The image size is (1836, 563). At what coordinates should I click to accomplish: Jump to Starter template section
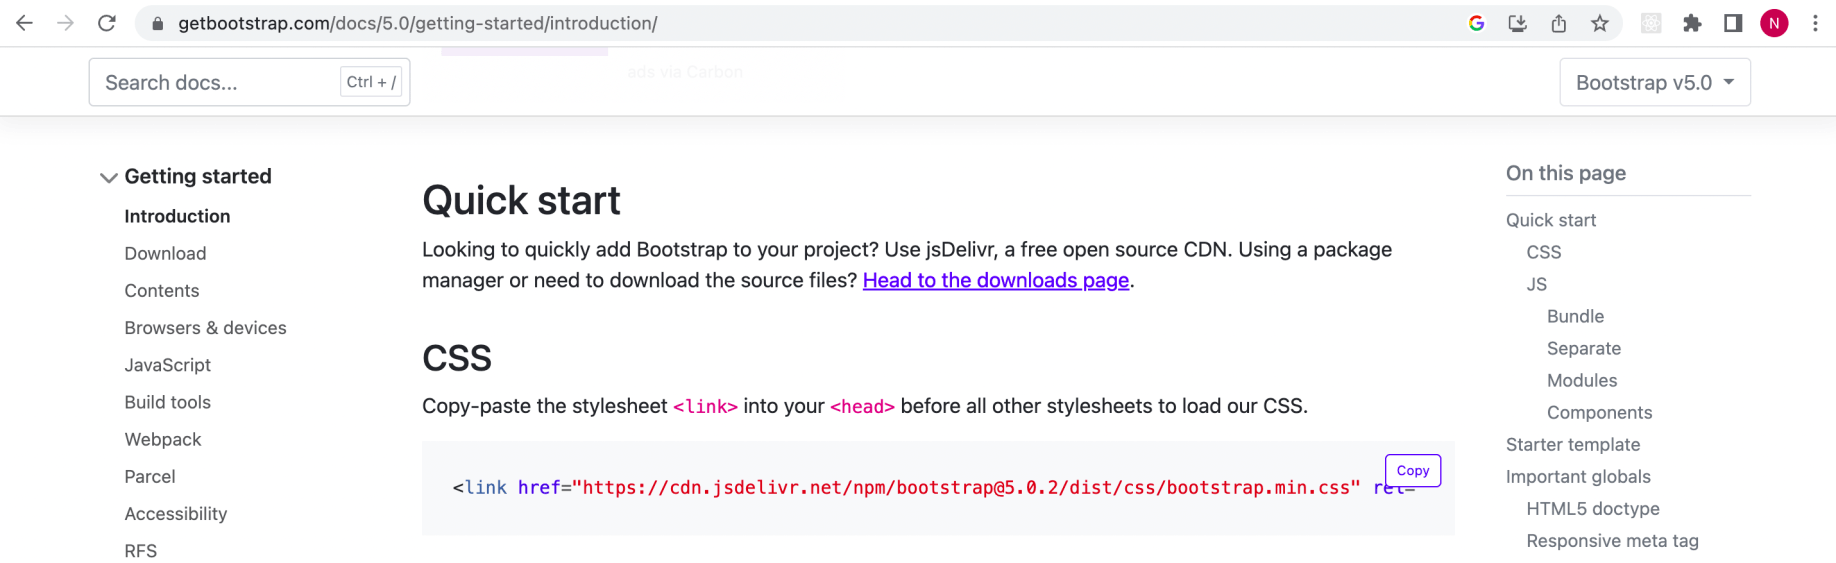[x=1573, y=445]
